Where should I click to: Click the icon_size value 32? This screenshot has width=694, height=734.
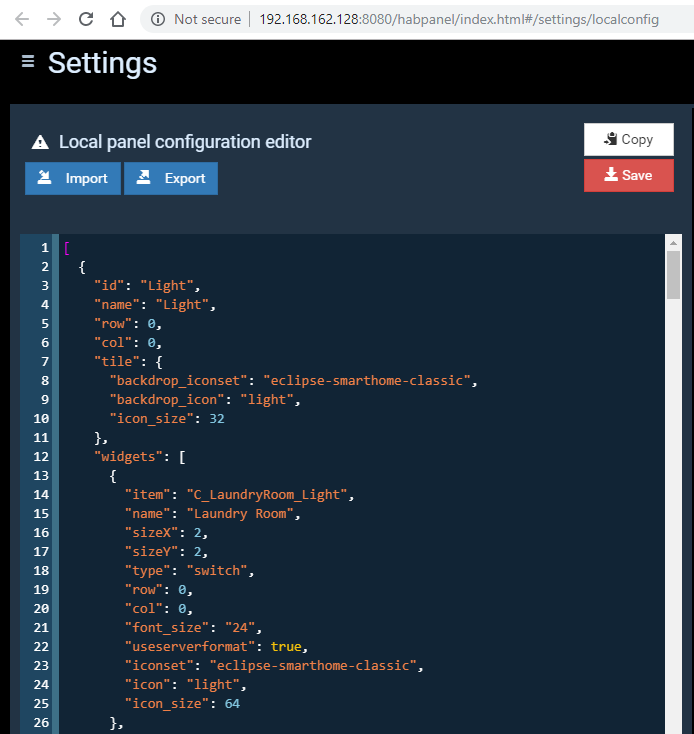tap(217, 418)
